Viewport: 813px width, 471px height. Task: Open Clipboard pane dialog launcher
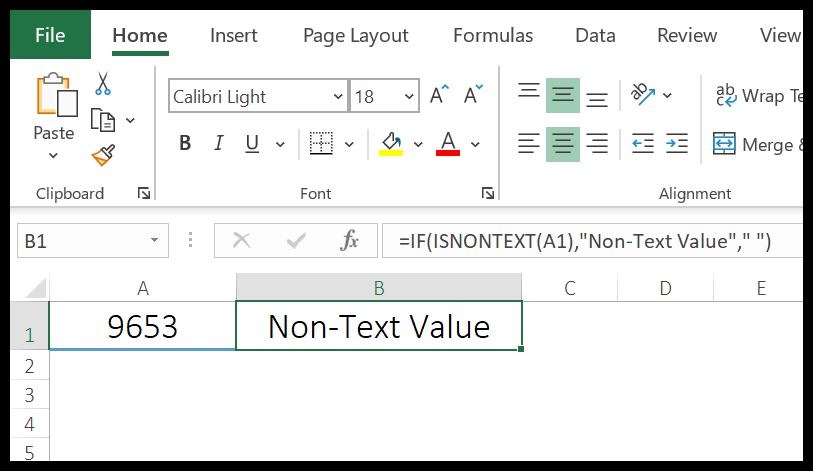[144, 193]
